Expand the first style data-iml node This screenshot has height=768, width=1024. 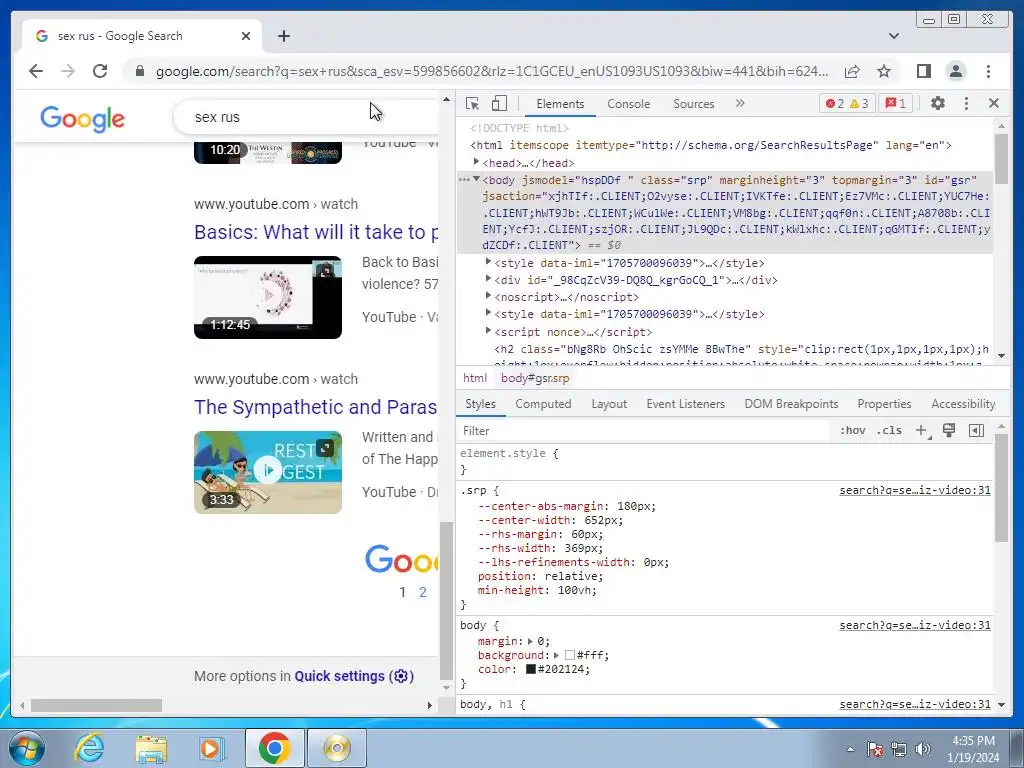pos(488,261)
